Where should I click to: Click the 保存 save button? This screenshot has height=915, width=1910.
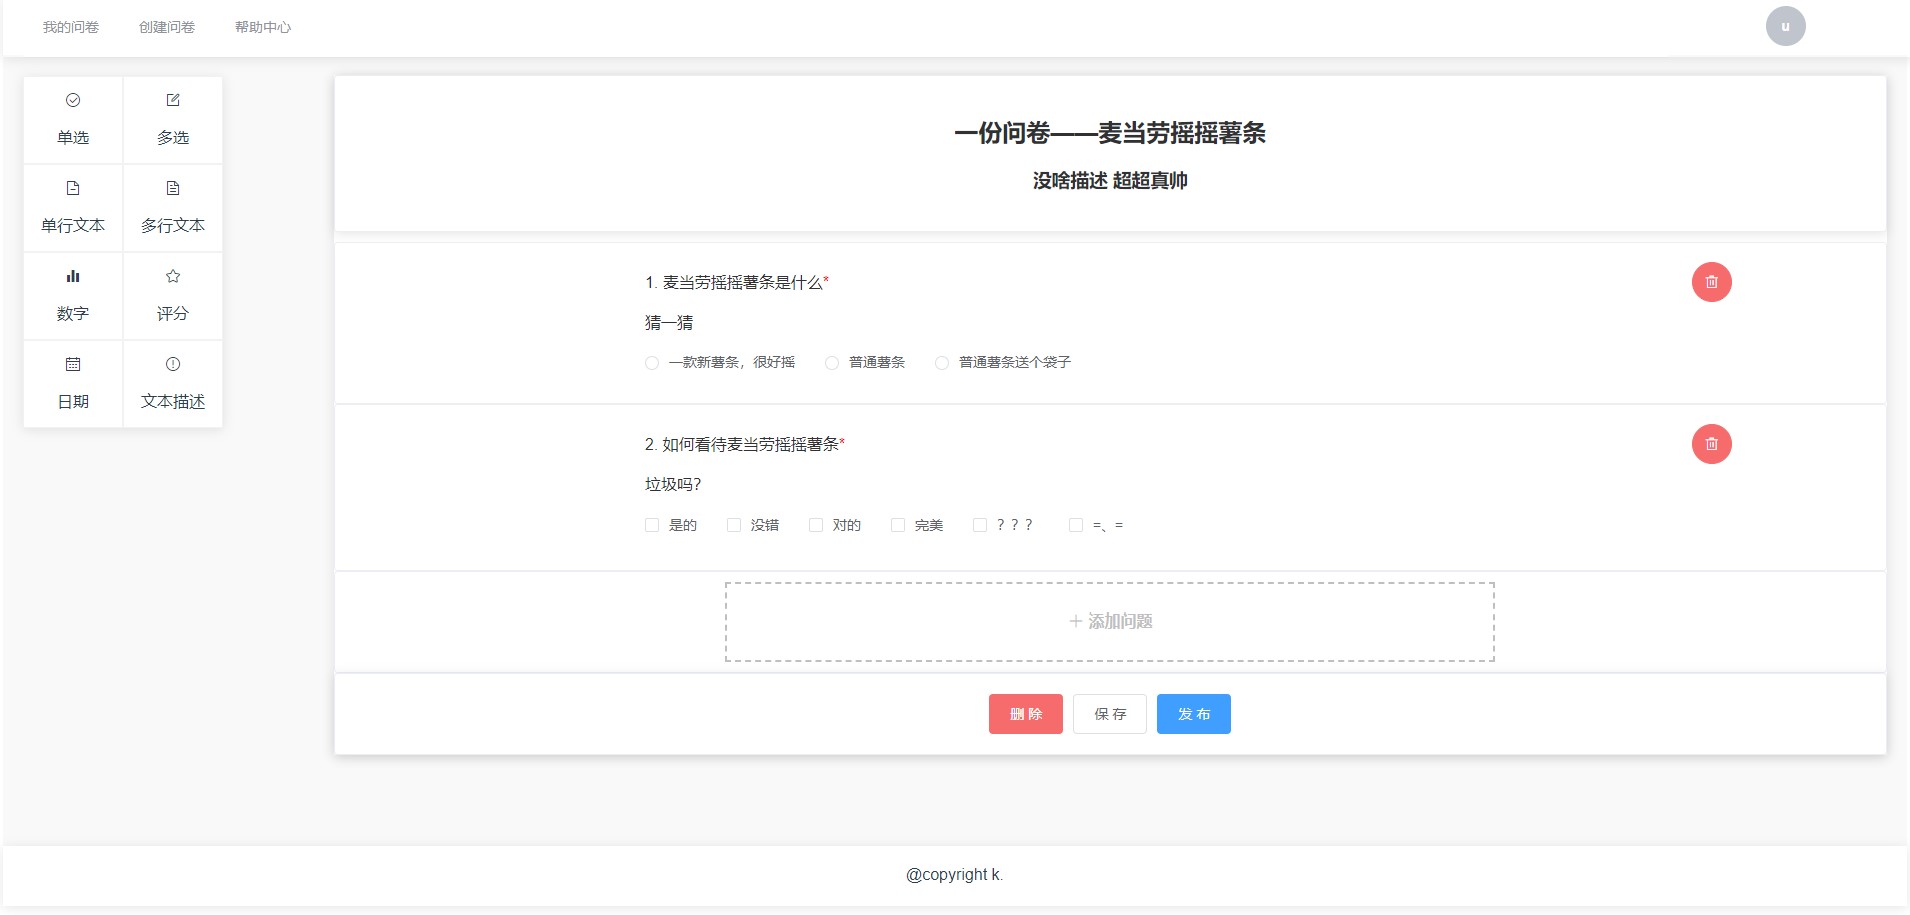[x=1110, y=714]
